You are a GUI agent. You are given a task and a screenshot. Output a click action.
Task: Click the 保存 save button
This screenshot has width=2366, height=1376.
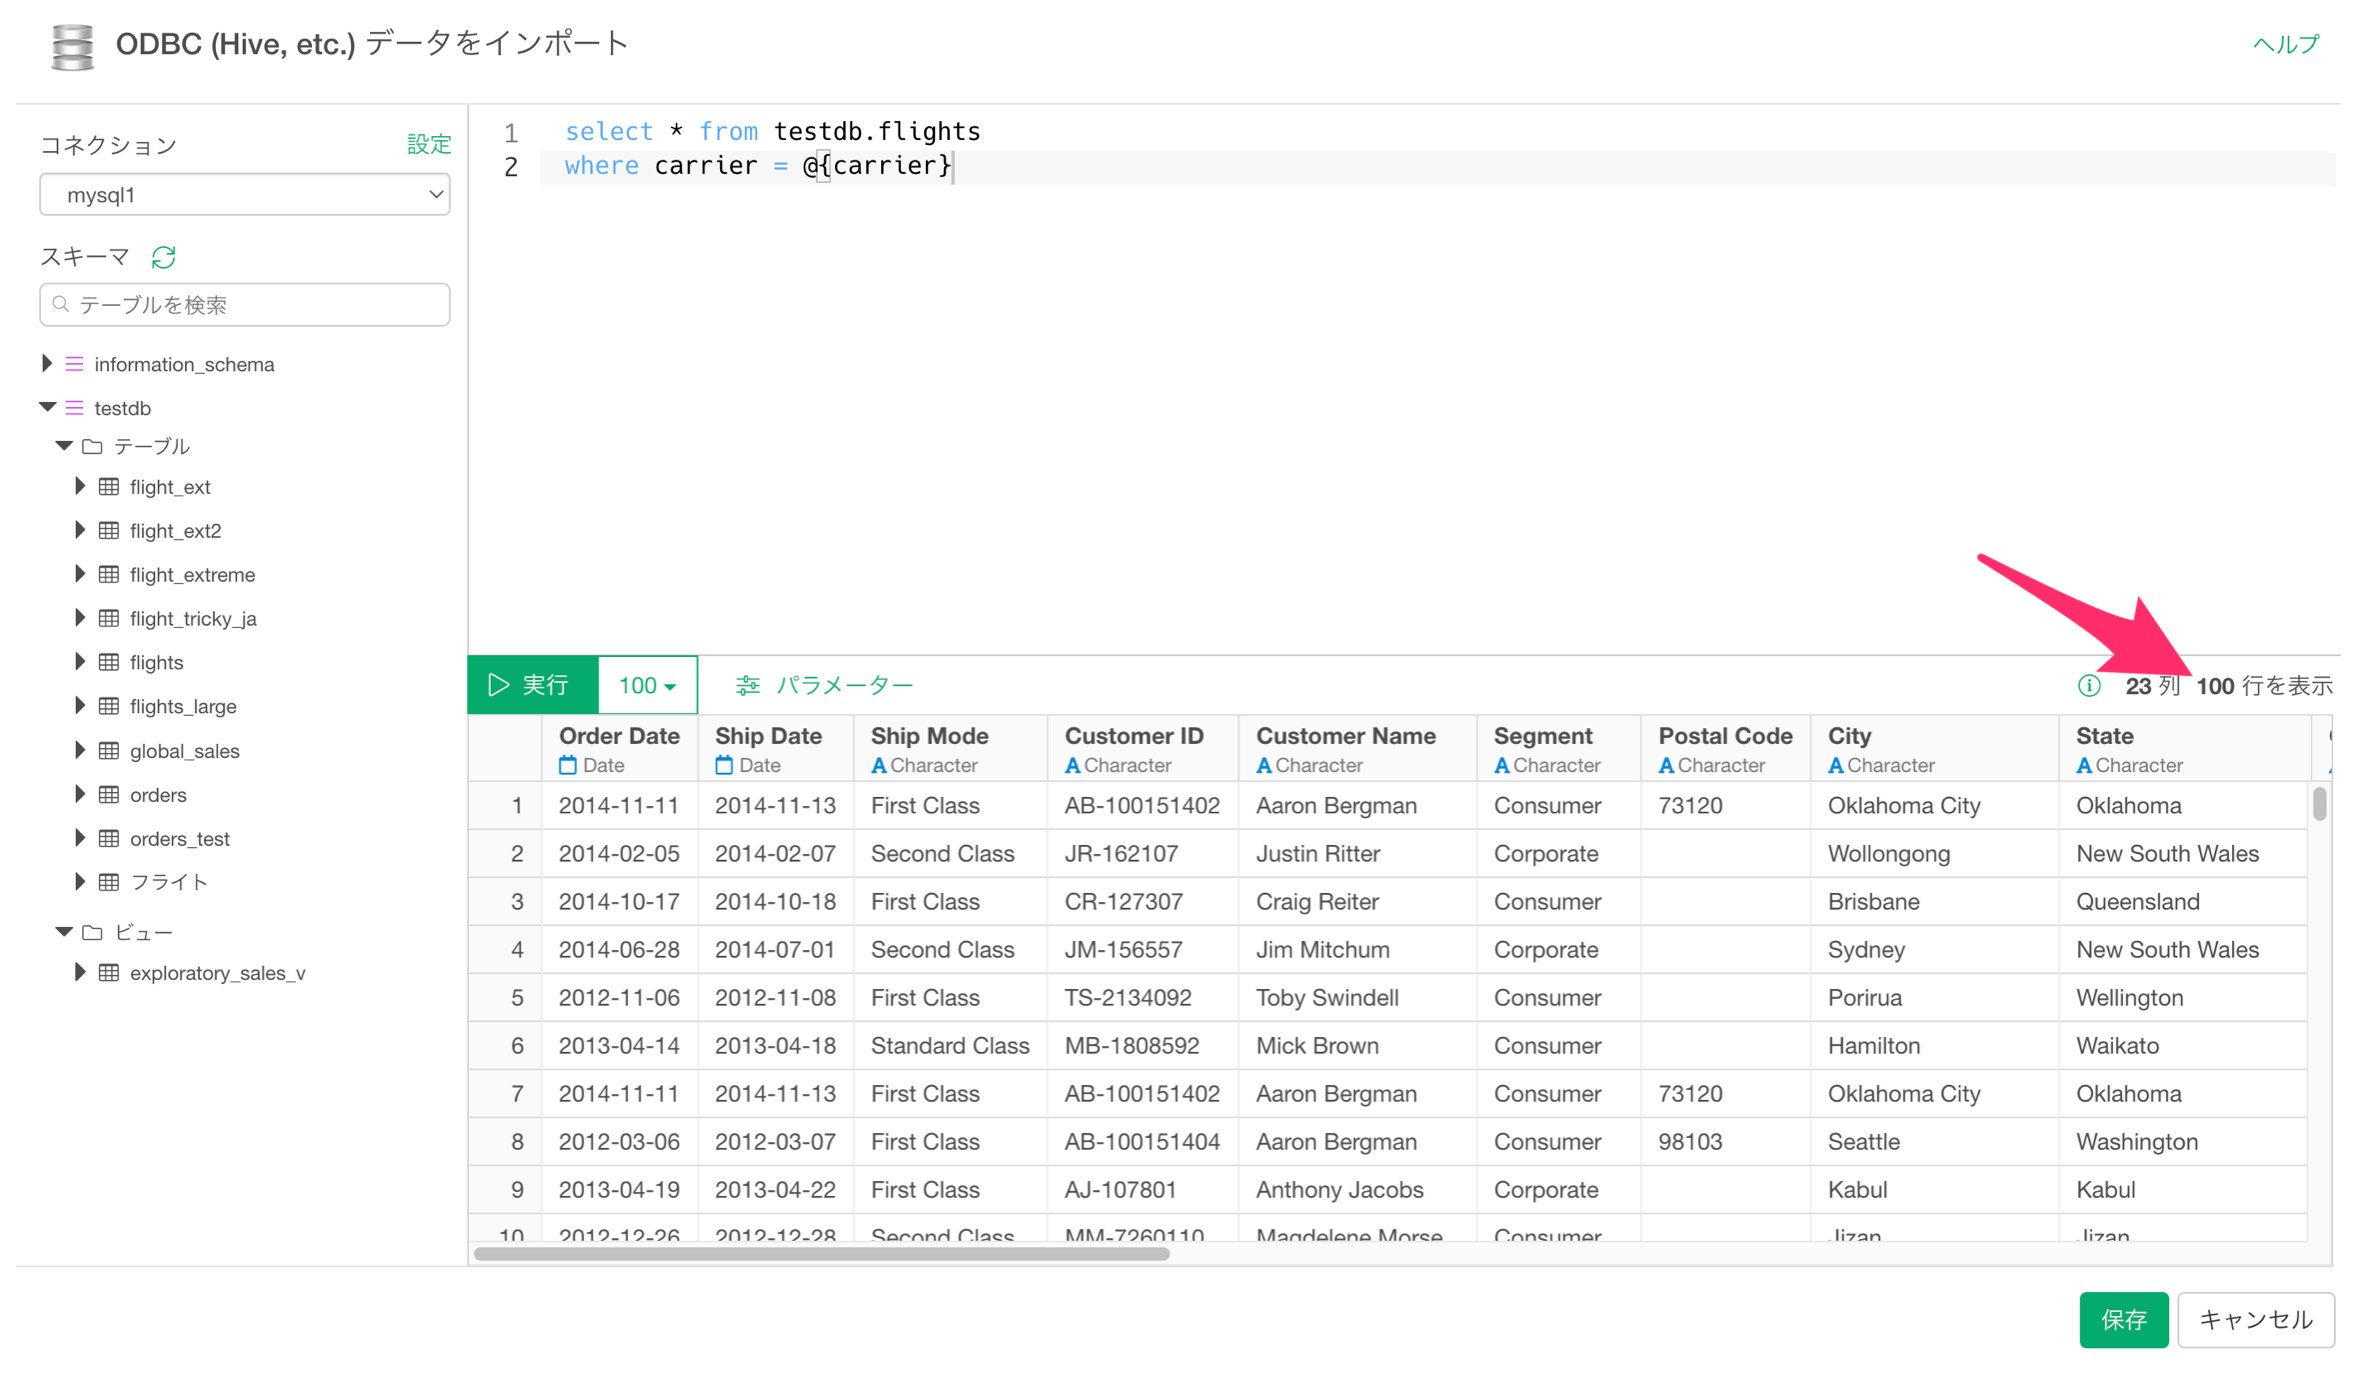pyautogui.click(x=2123, y=1320)
